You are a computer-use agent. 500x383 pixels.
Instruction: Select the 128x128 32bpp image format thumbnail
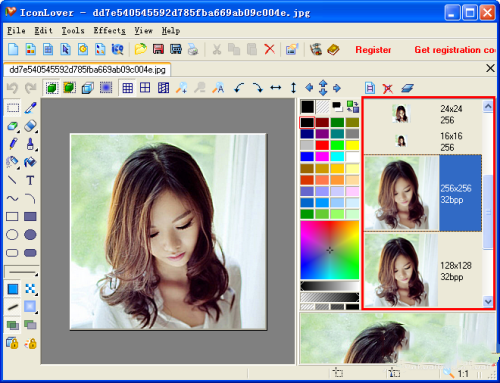tap(422, 270)
